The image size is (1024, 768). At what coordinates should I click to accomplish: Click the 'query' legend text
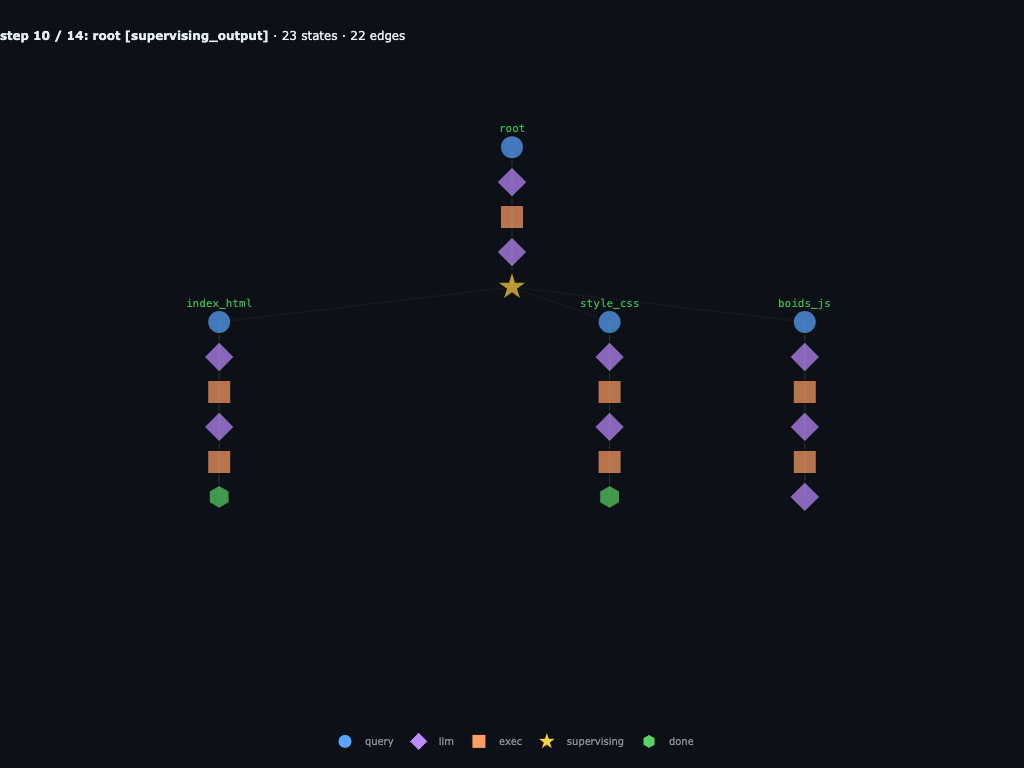pyautogui.click(x=379, y=742)
